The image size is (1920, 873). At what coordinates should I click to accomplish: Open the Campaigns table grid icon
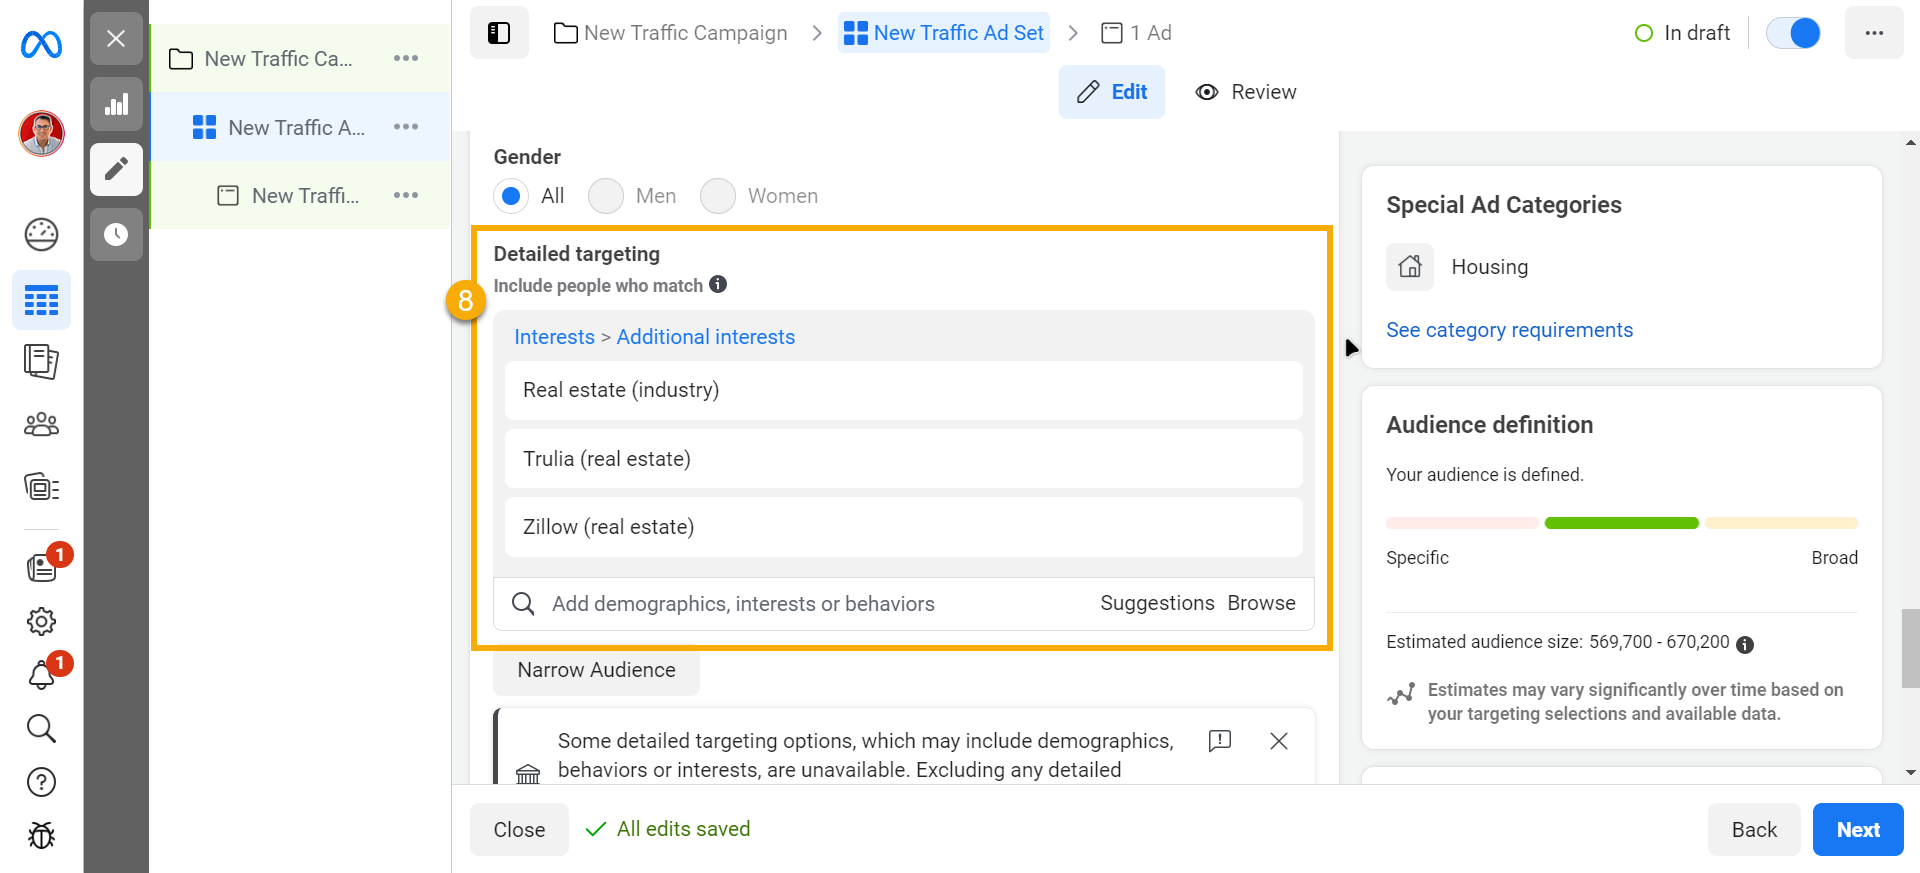coord(41,300)
